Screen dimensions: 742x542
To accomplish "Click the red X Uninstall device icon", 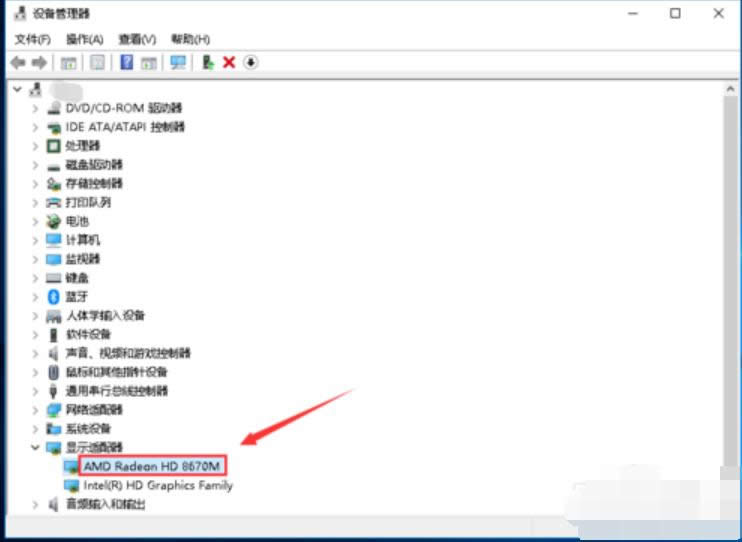I will pos(229,62).
